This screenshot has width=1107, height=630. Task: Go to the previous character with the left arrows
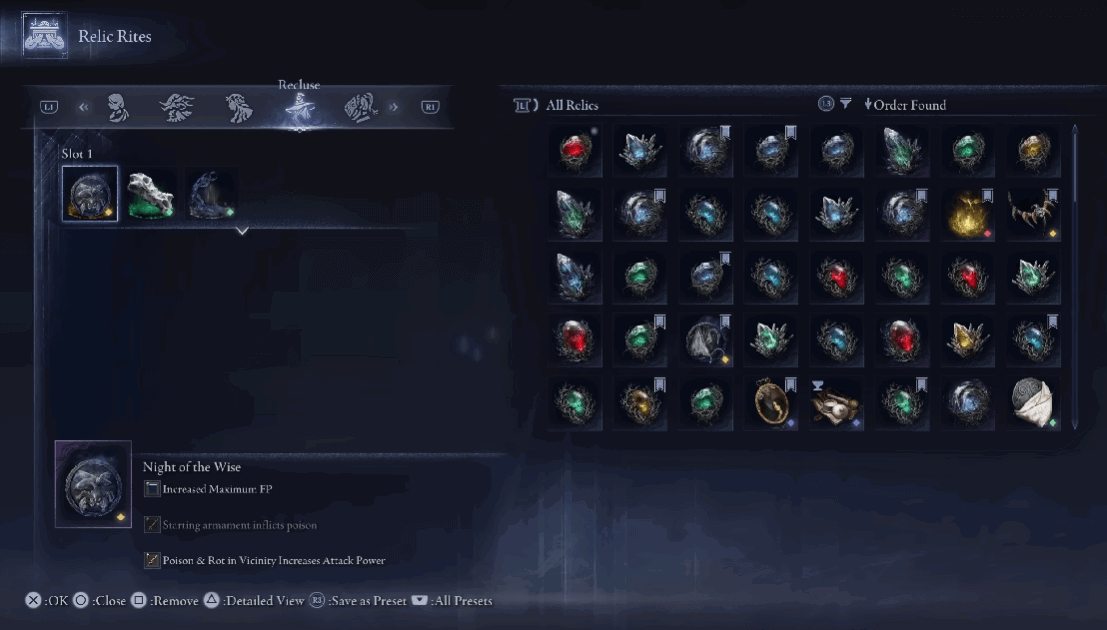click(x=84, y=107)
